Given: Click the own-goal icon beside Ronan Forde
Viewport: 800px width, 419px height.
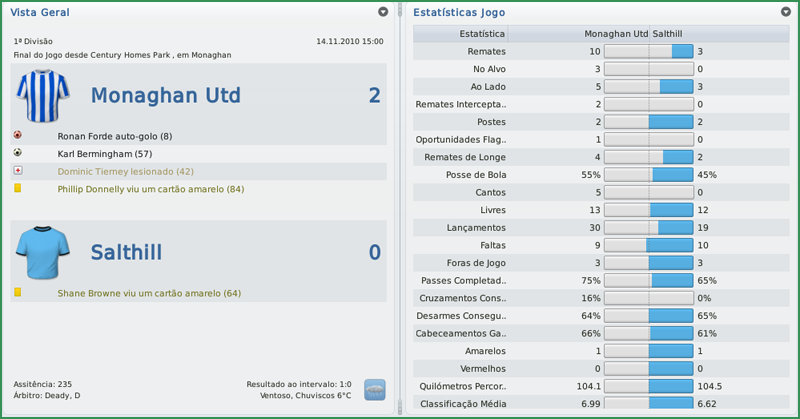Looking at the screenshot, I should tap(18, 135).
